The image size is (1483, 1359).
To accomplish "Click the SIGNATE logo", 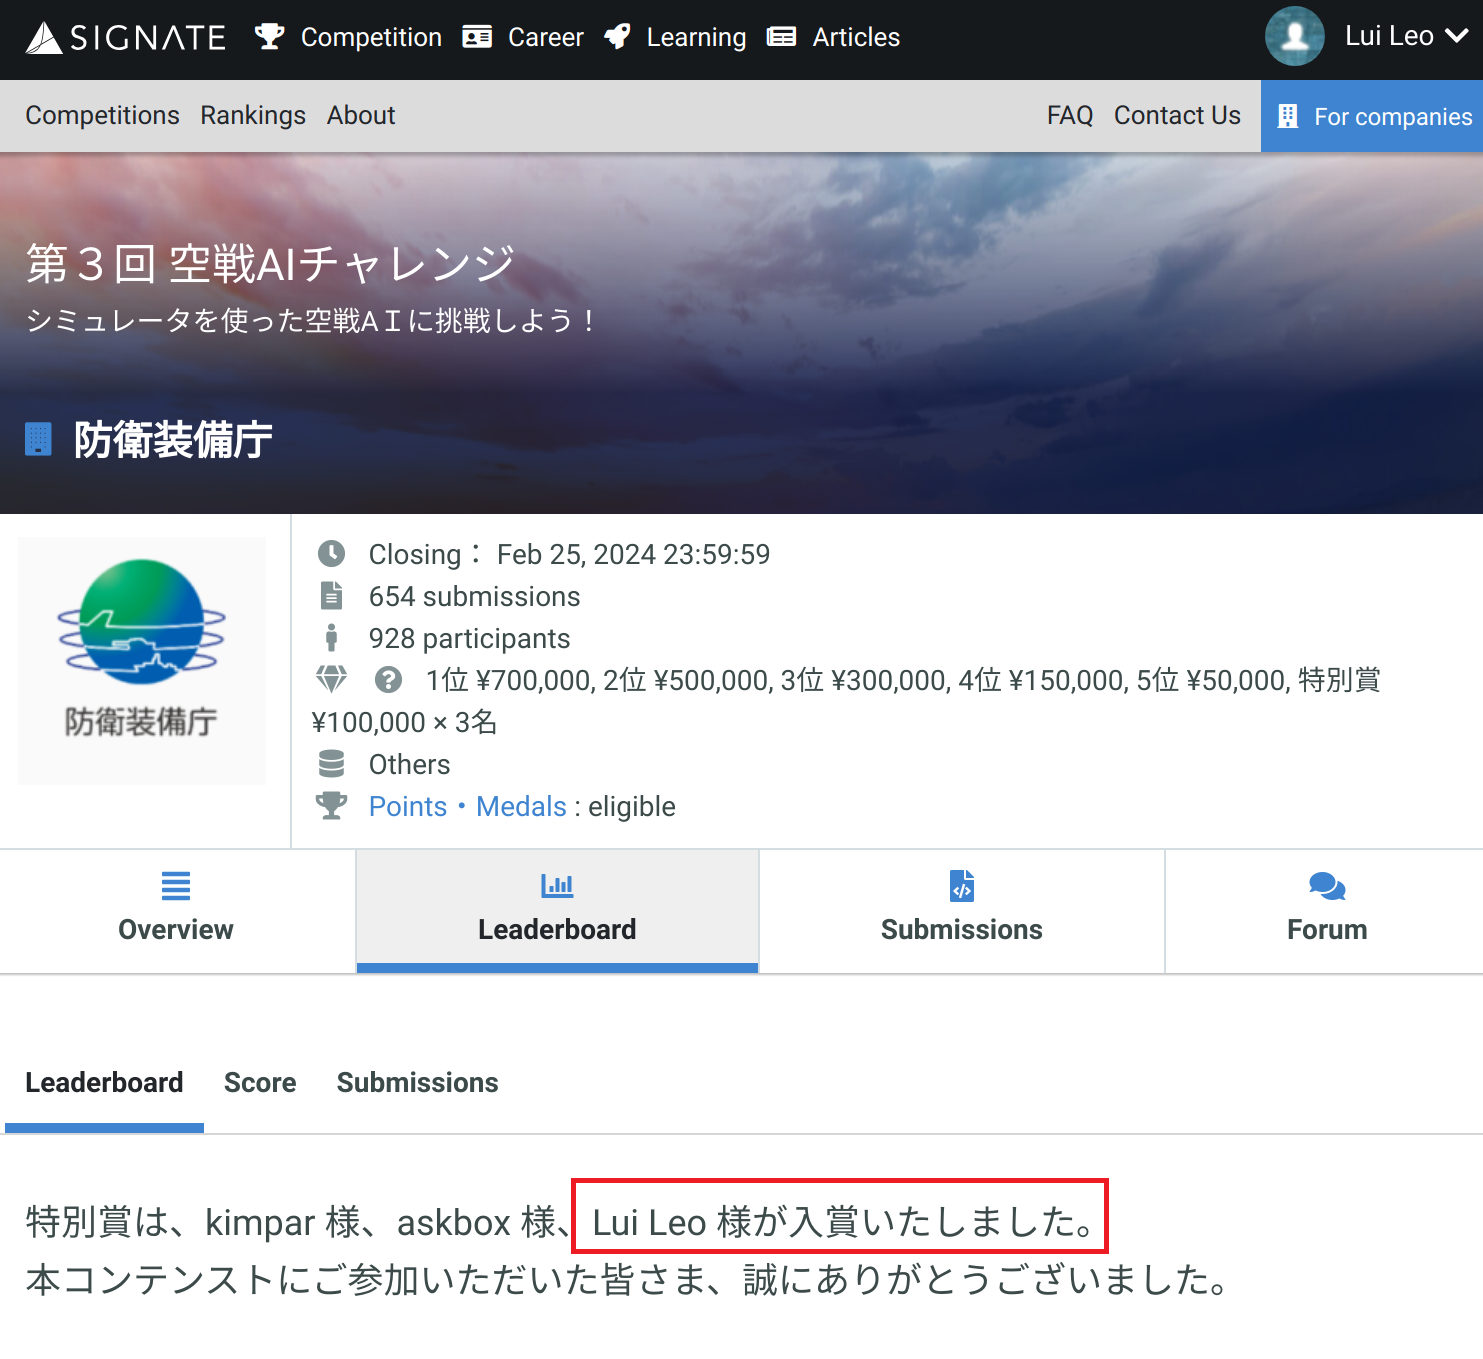I will click(126, 38).
